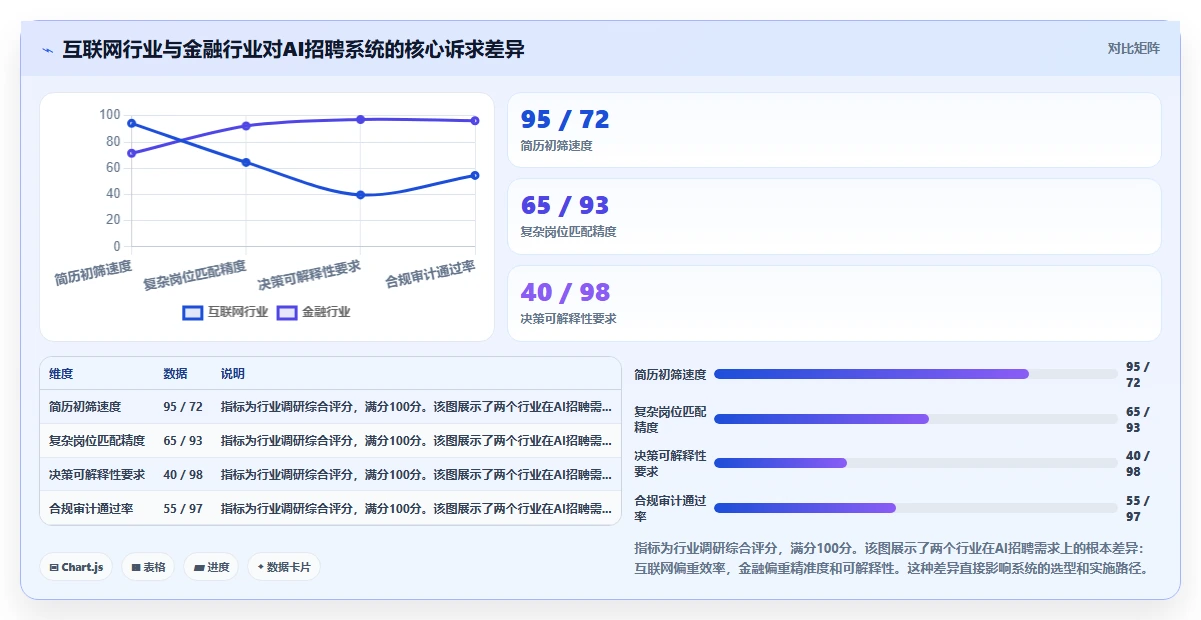Screen dimensions: 1201x620
Task: Click the 55 / 97 value in the table
Action: coord(183,509)
